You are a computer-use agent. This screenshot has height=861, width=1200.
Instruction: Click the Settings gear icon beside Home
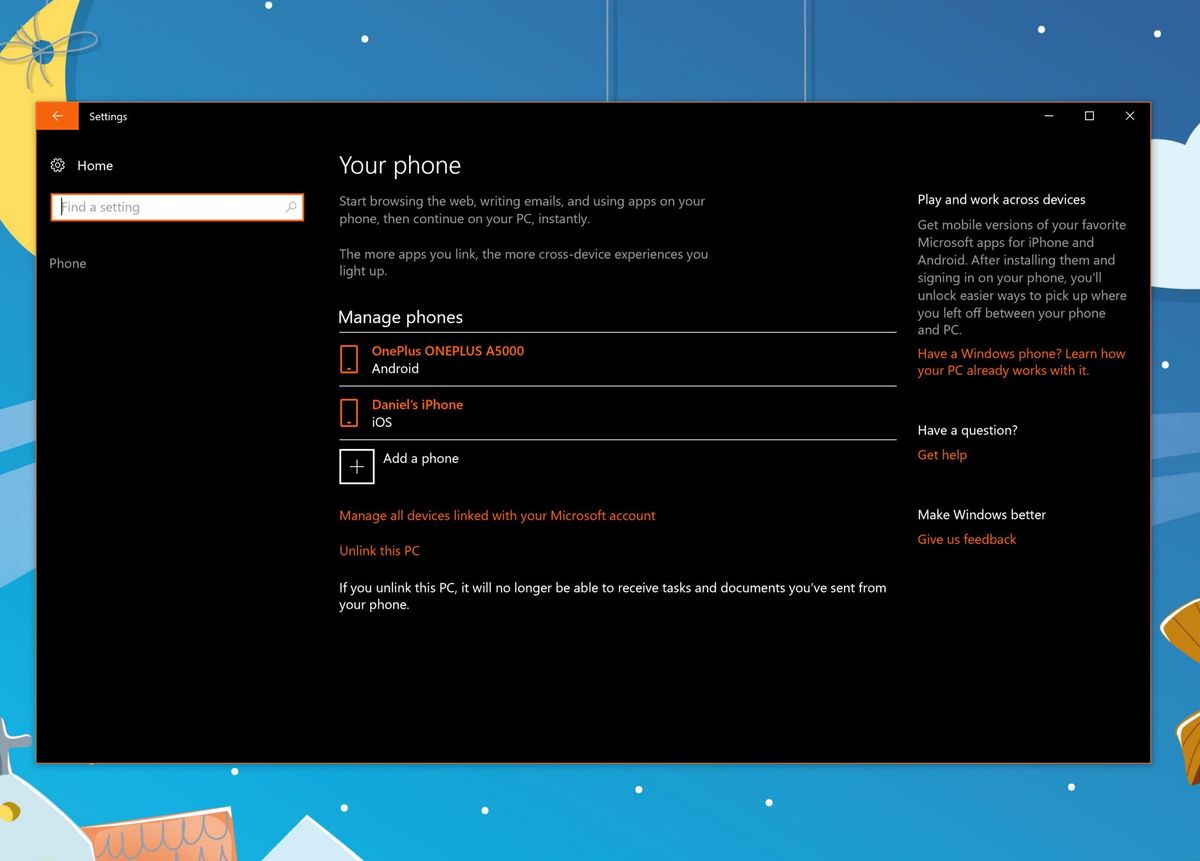pyautogui.click(x=58, y=165)
